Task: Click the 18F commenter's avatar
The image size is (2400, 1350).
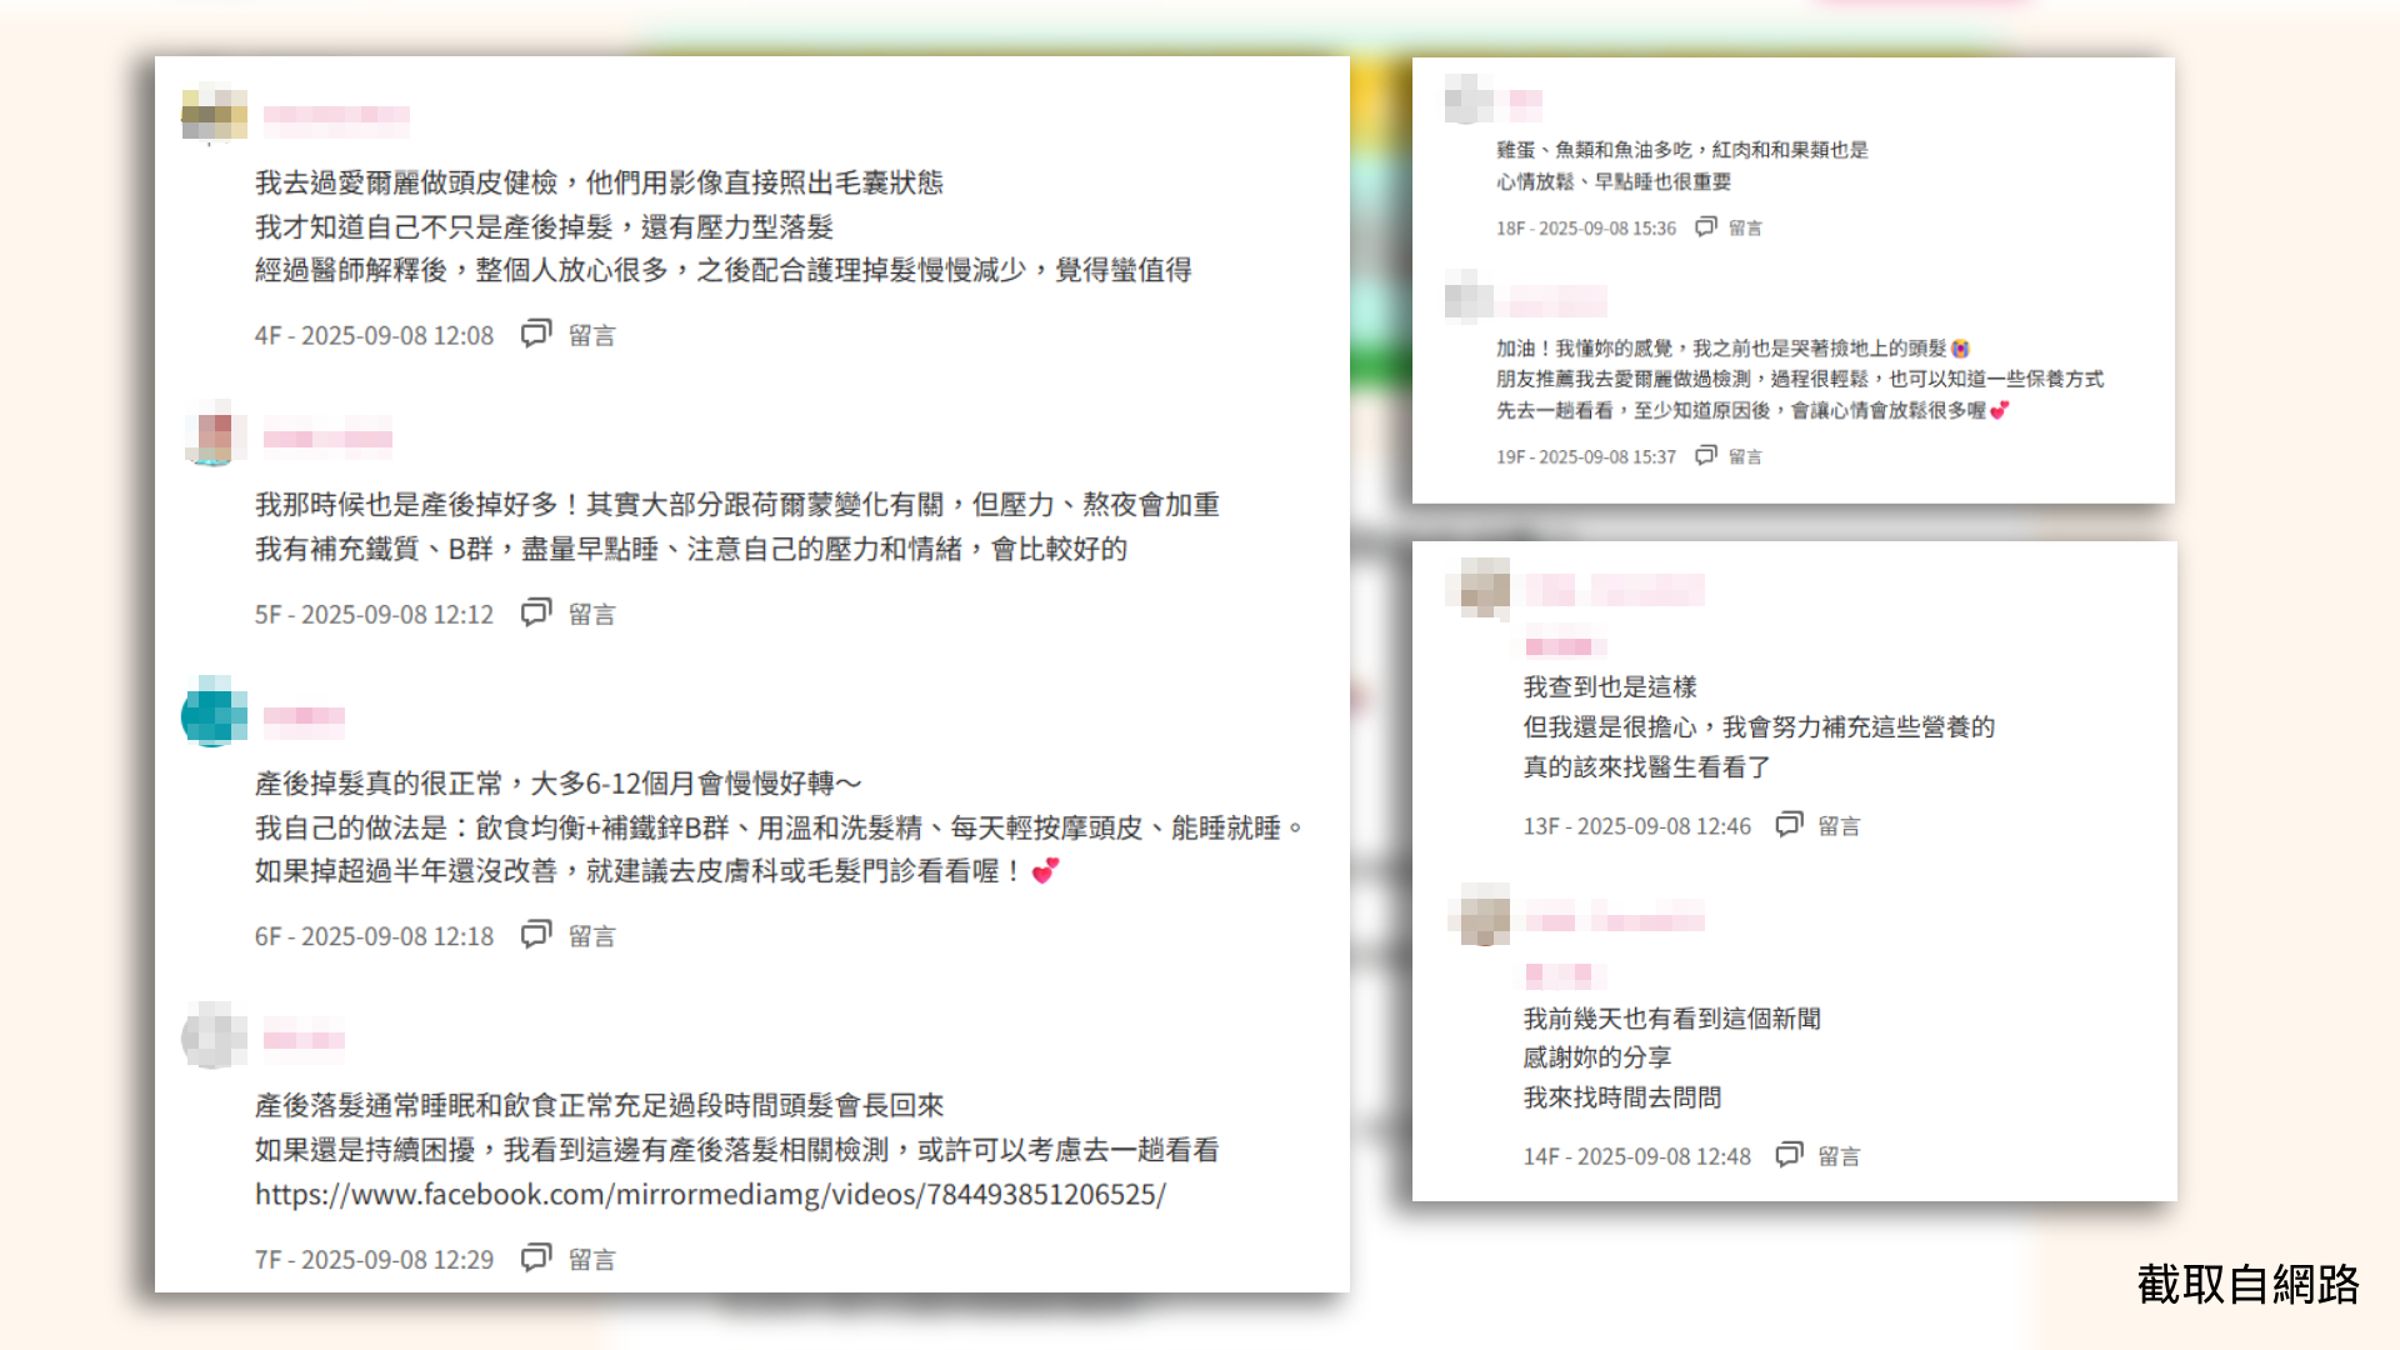Action: [1468, 99]
